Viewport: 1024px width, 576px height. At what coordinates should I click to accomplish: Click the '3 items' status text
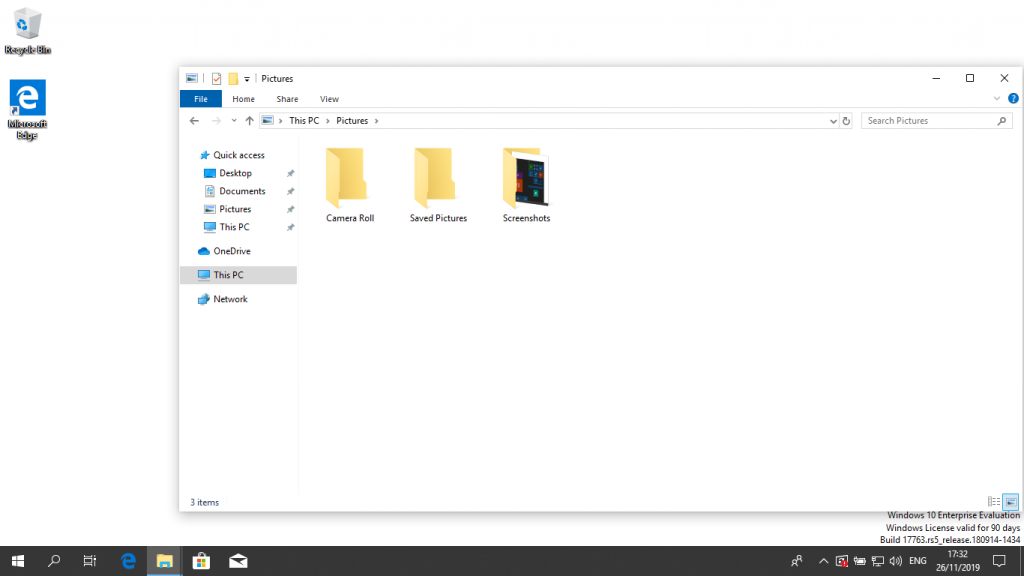tap(204, 502)
